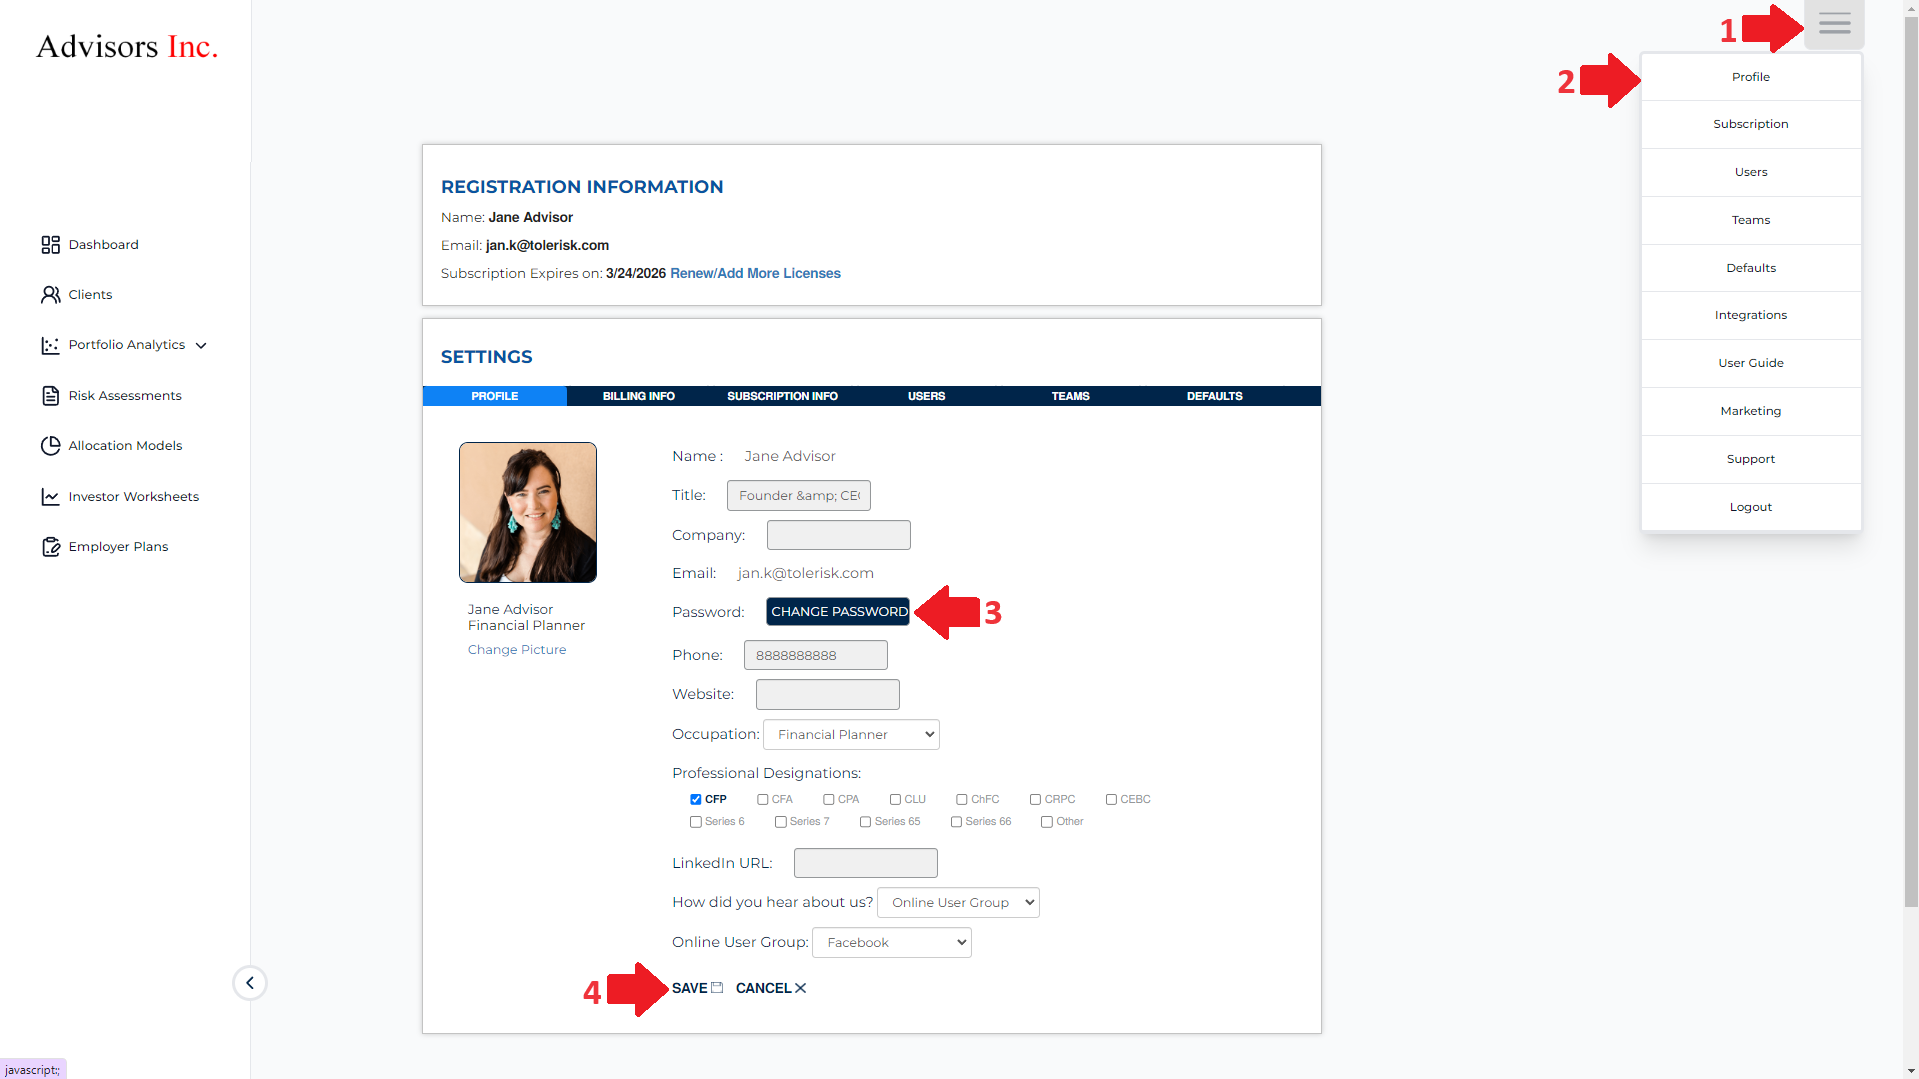Open the hamburger menu icon
1919x1079 pixels.
click(x=1833, y=24)
